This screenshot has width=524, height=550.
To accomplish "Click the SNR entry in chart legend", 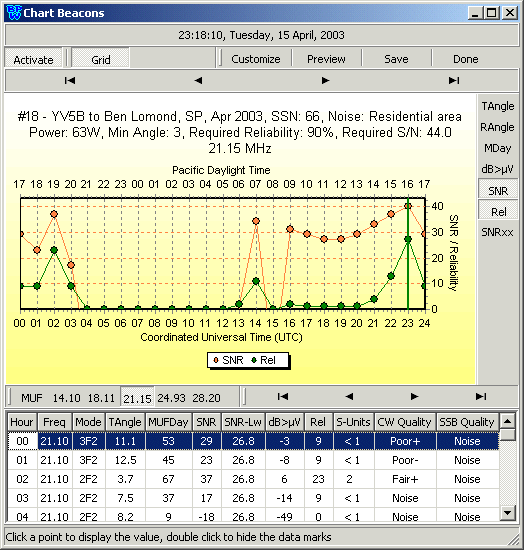I will 229,360.
